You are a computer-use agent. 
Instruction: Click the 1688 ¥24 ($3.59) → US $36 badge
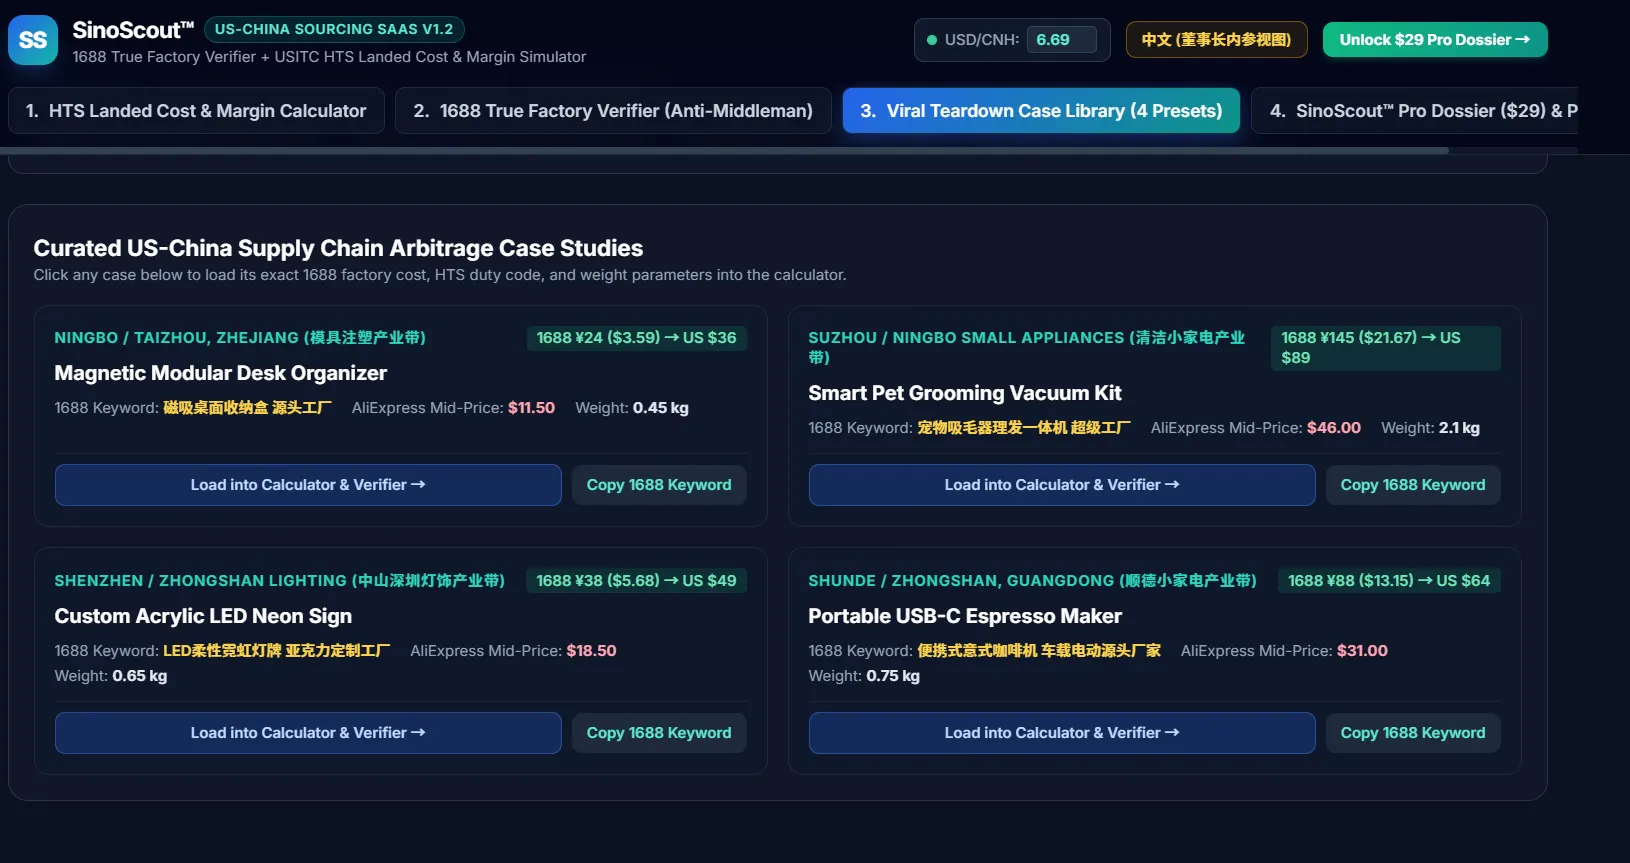click(636, 338)
